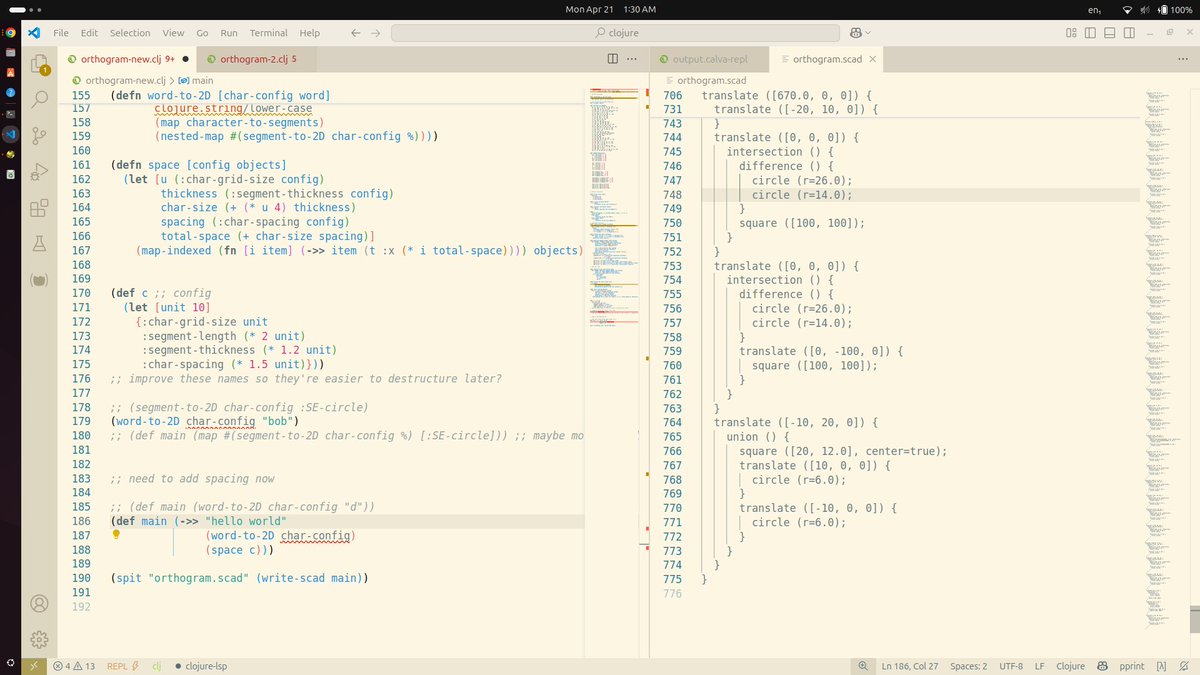
Task: Open the LF end-of-line selector
Action: coord(1039,666)
